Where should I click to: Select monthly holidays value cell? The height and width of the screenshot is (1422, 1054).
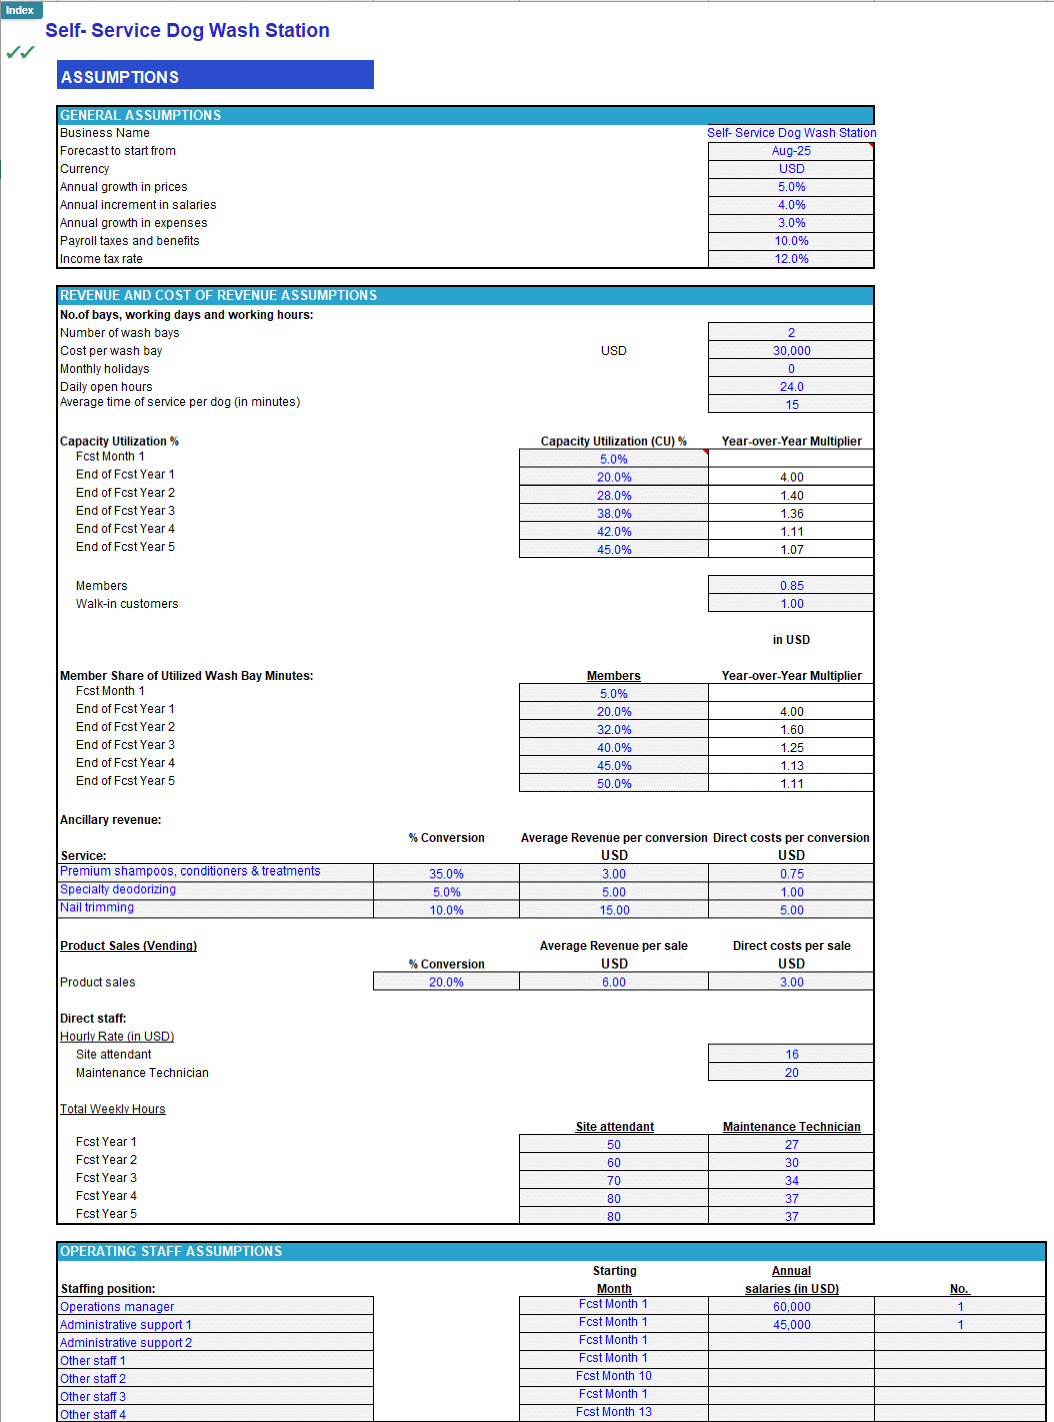coord(791,369)
